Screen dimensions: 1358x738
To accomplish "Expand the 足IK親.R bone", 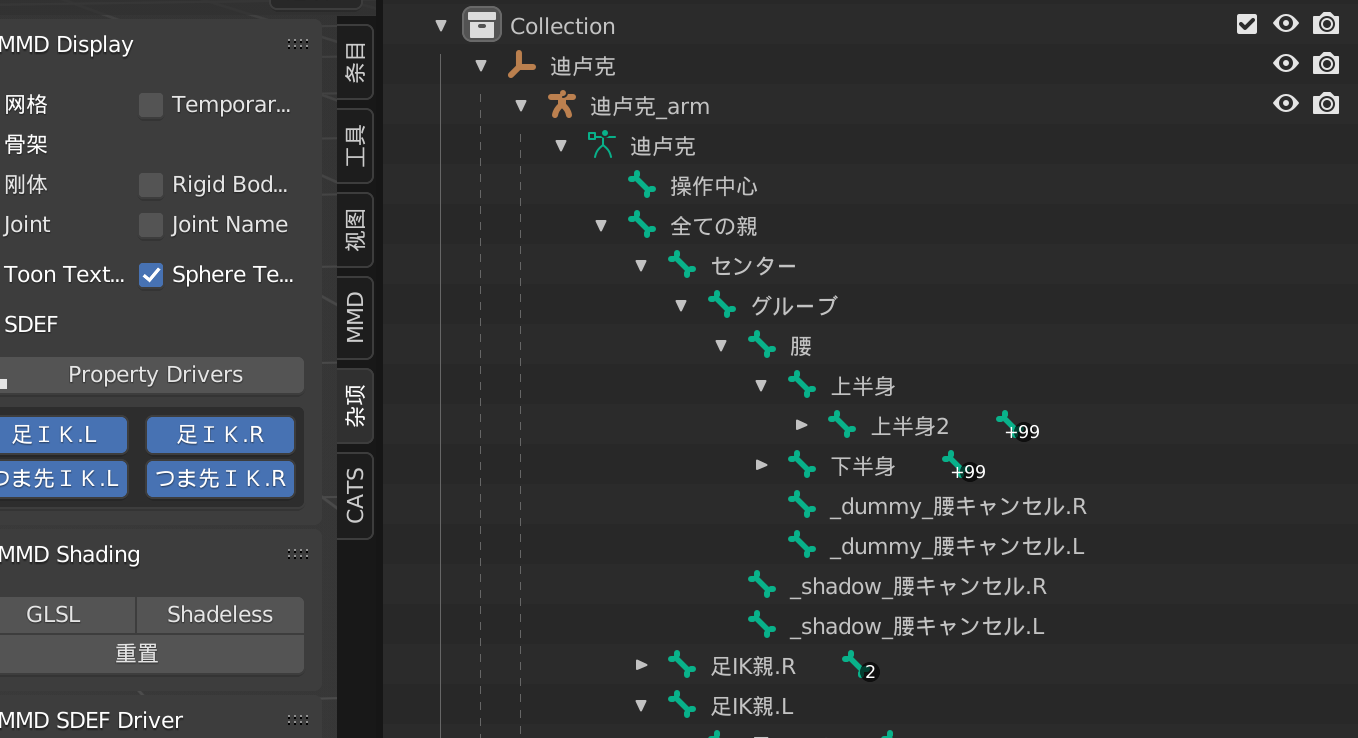I will click(x=641, y=665).
